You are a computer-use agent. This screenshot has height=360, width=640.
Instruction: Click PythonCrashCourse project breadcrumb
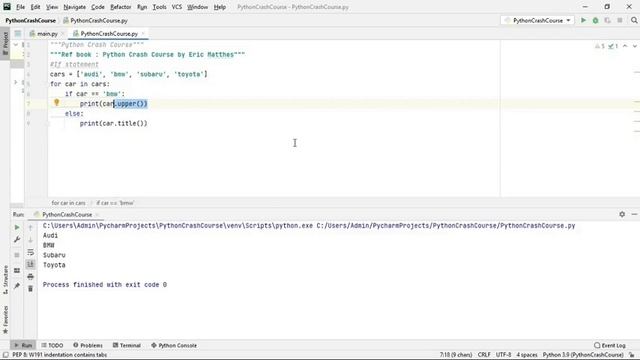tap(31, 20)
